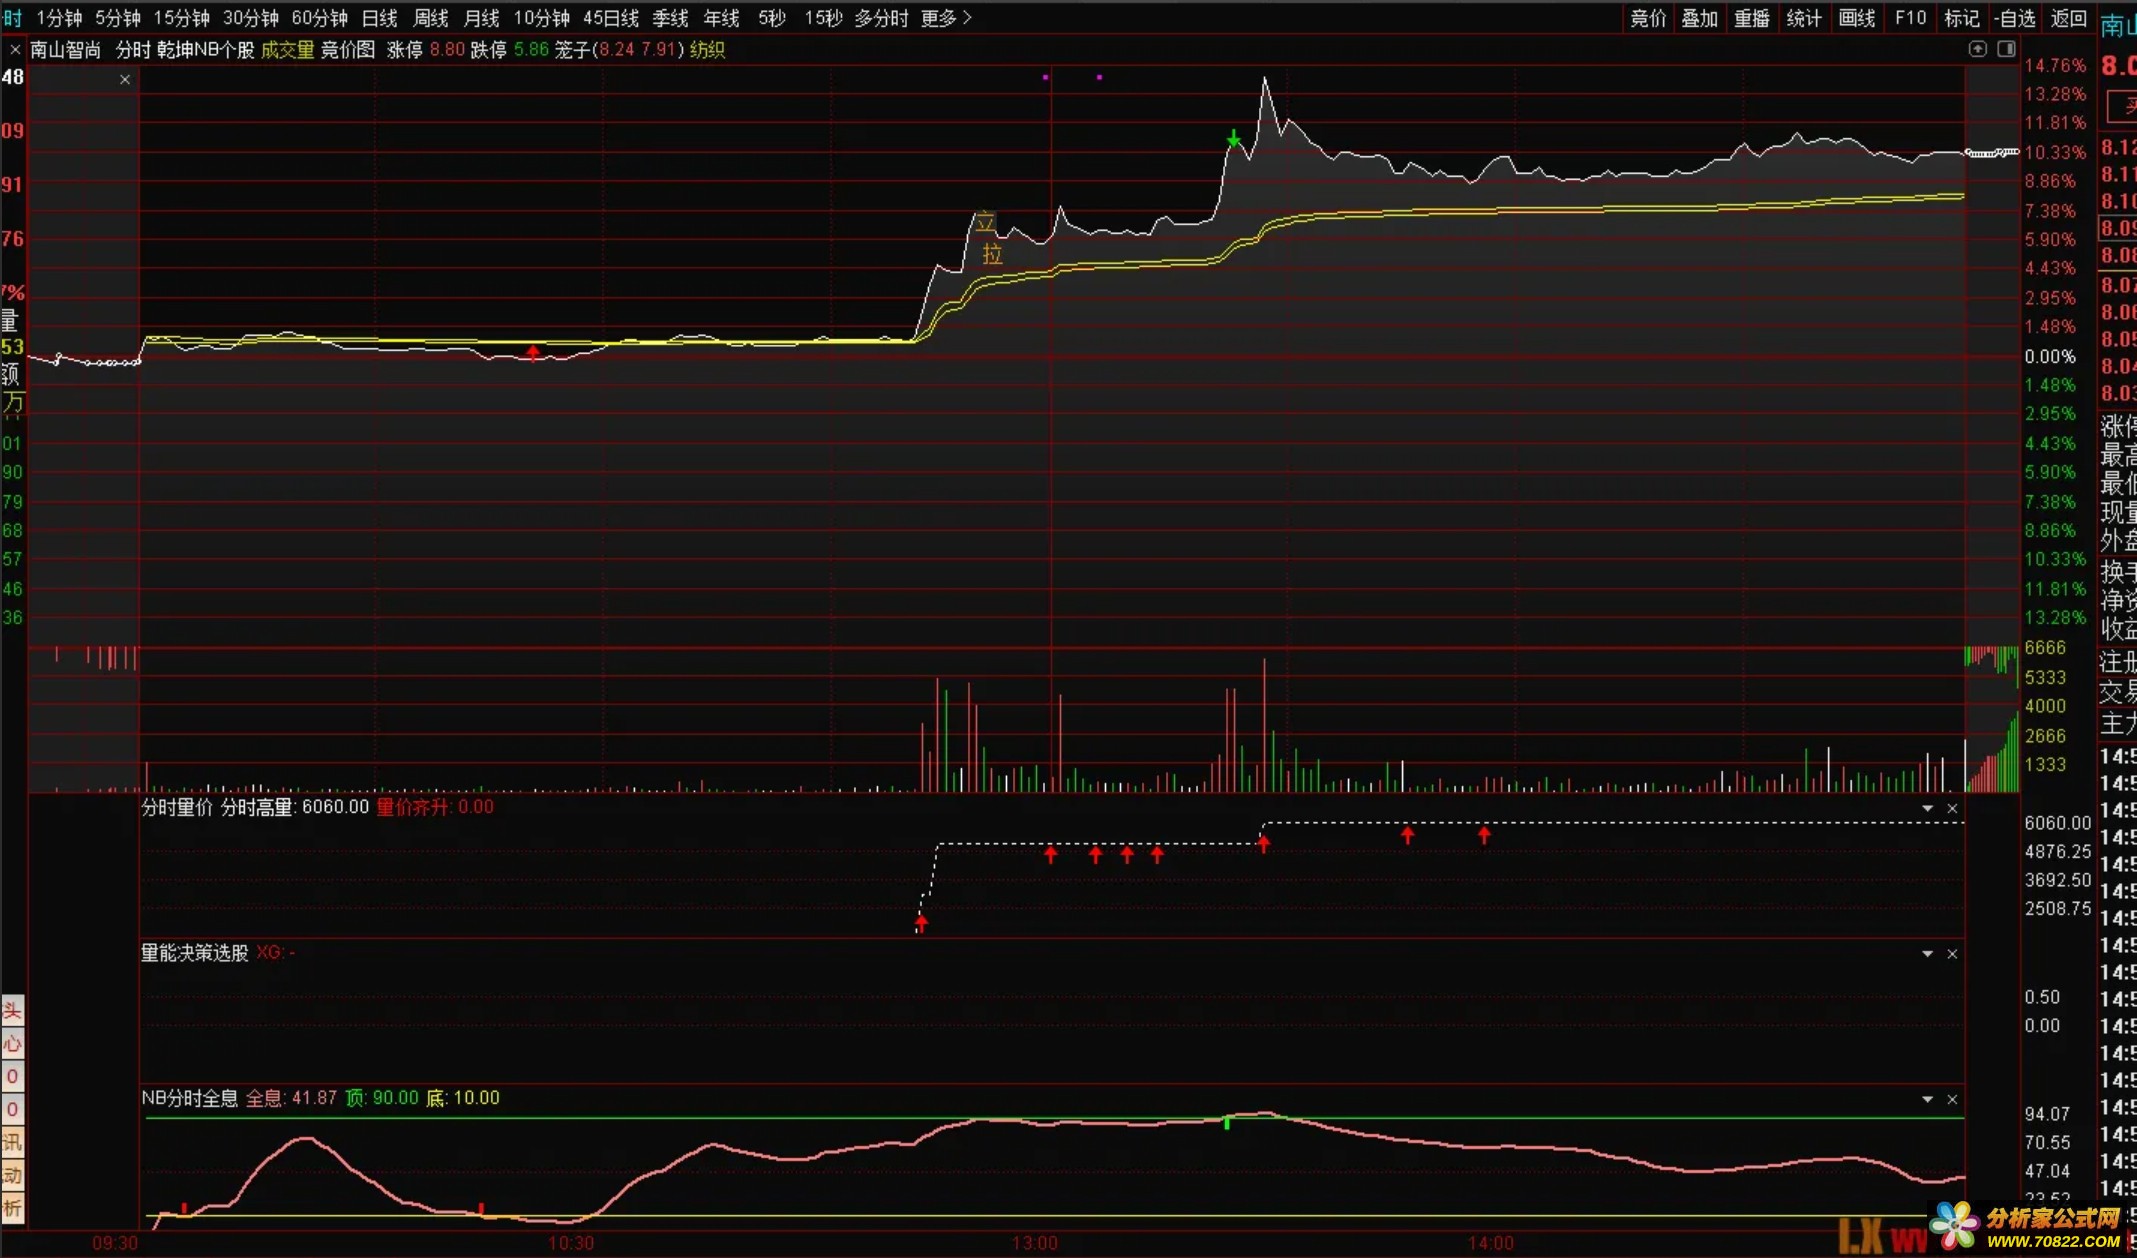Screen dimensions: 2137x1258
Task: Click the 14.76% top scale value
Action: coord(2055,65)
